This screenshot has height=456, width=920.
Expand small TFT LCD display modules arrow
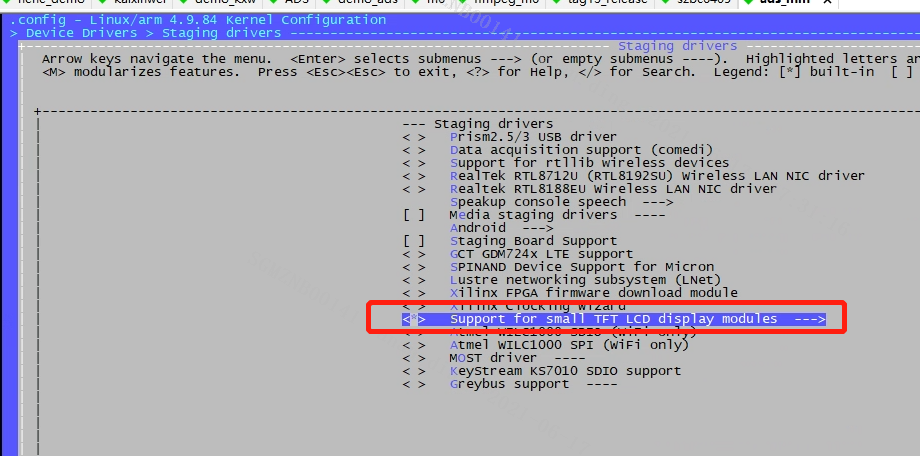pyautogui.click(x=808, y=319)
